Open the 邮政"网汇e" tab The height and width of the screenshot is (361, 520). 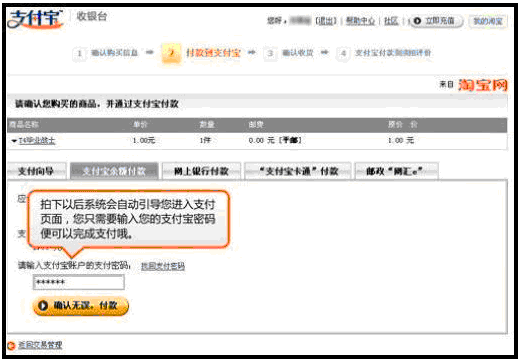pyautogui.click(x=396, y=171)
